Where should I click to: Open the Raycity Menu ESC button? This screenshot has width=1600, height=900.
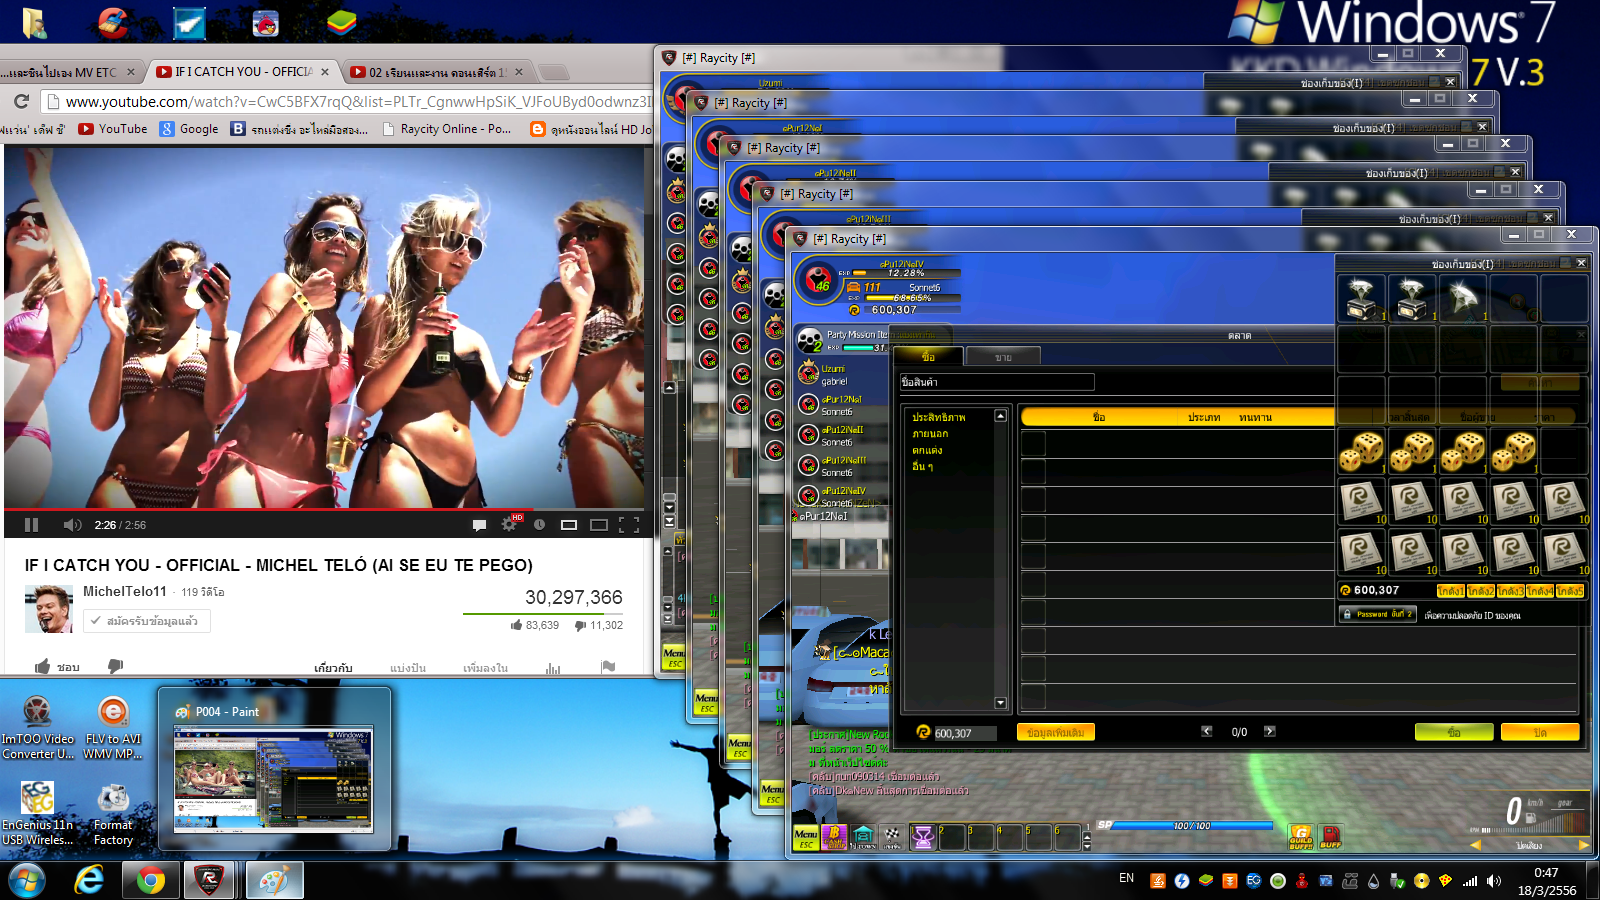click(806, 837)
